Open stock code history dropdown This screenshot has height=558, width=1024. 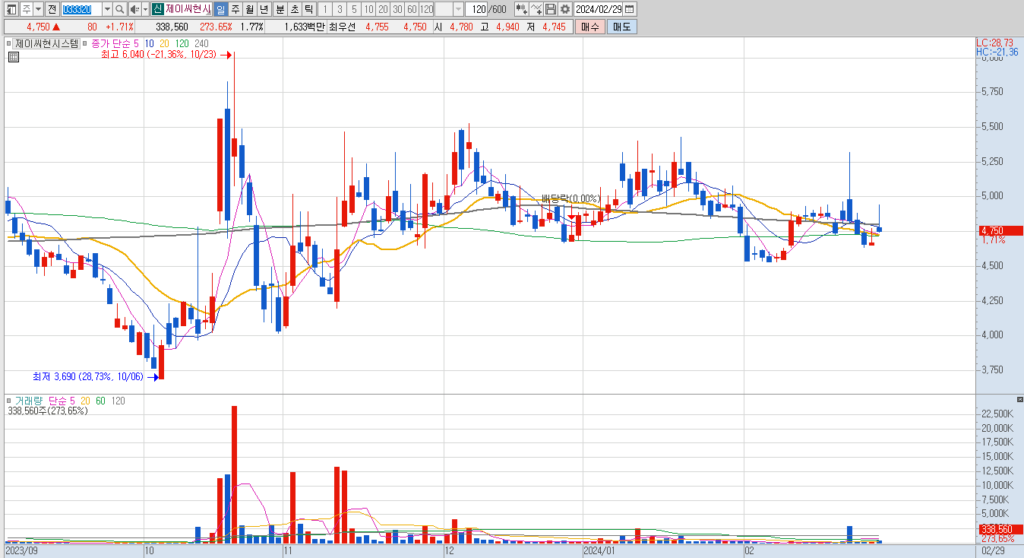[107, 9]
